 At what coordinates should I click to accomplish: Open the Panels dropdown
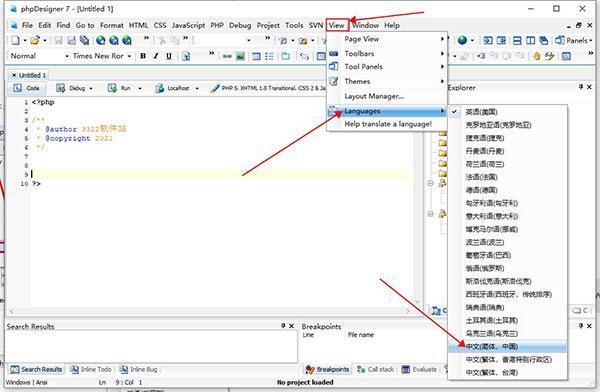tap(573, 40)
